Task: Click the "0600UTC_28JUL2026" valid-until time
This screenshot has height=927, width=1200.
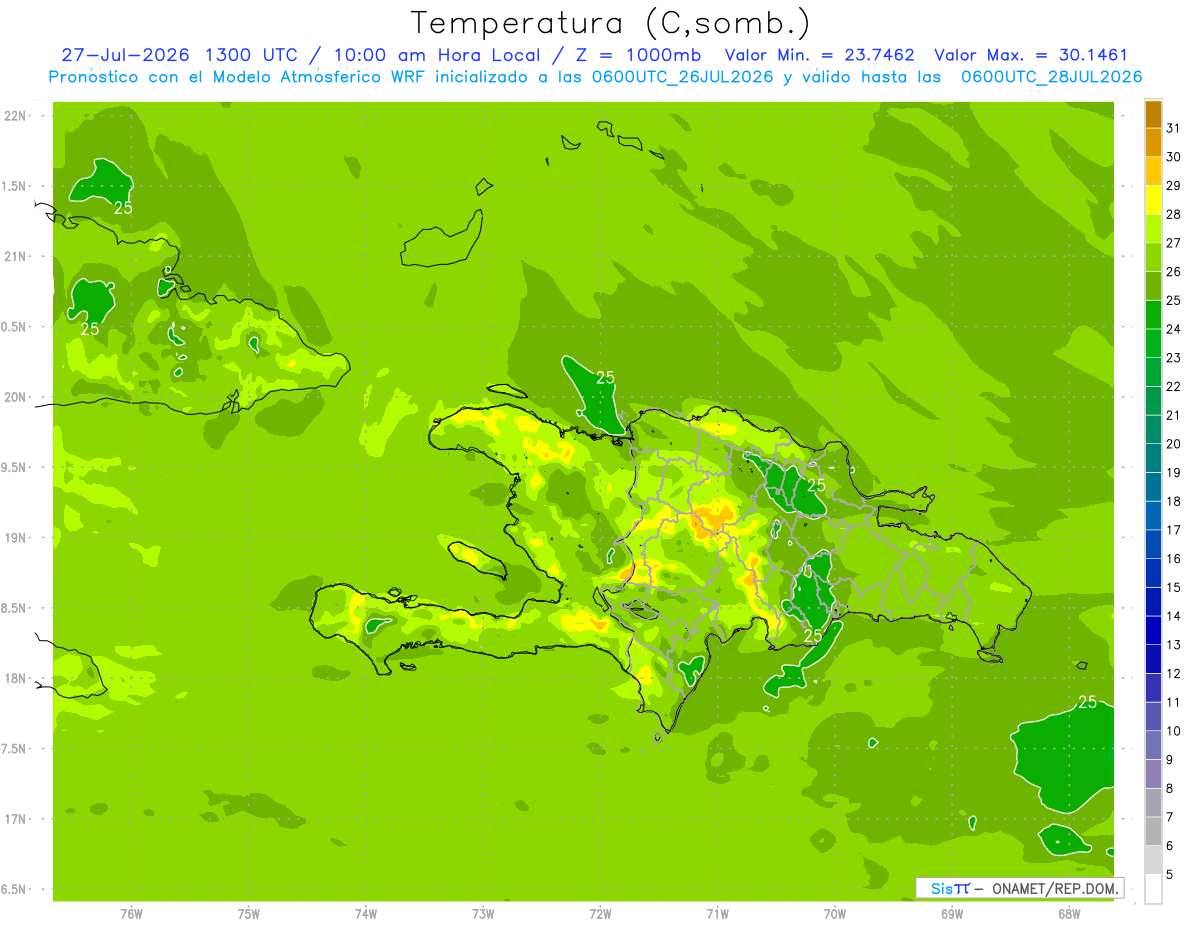Action: pyautogui.click(x=1052, y=77)
